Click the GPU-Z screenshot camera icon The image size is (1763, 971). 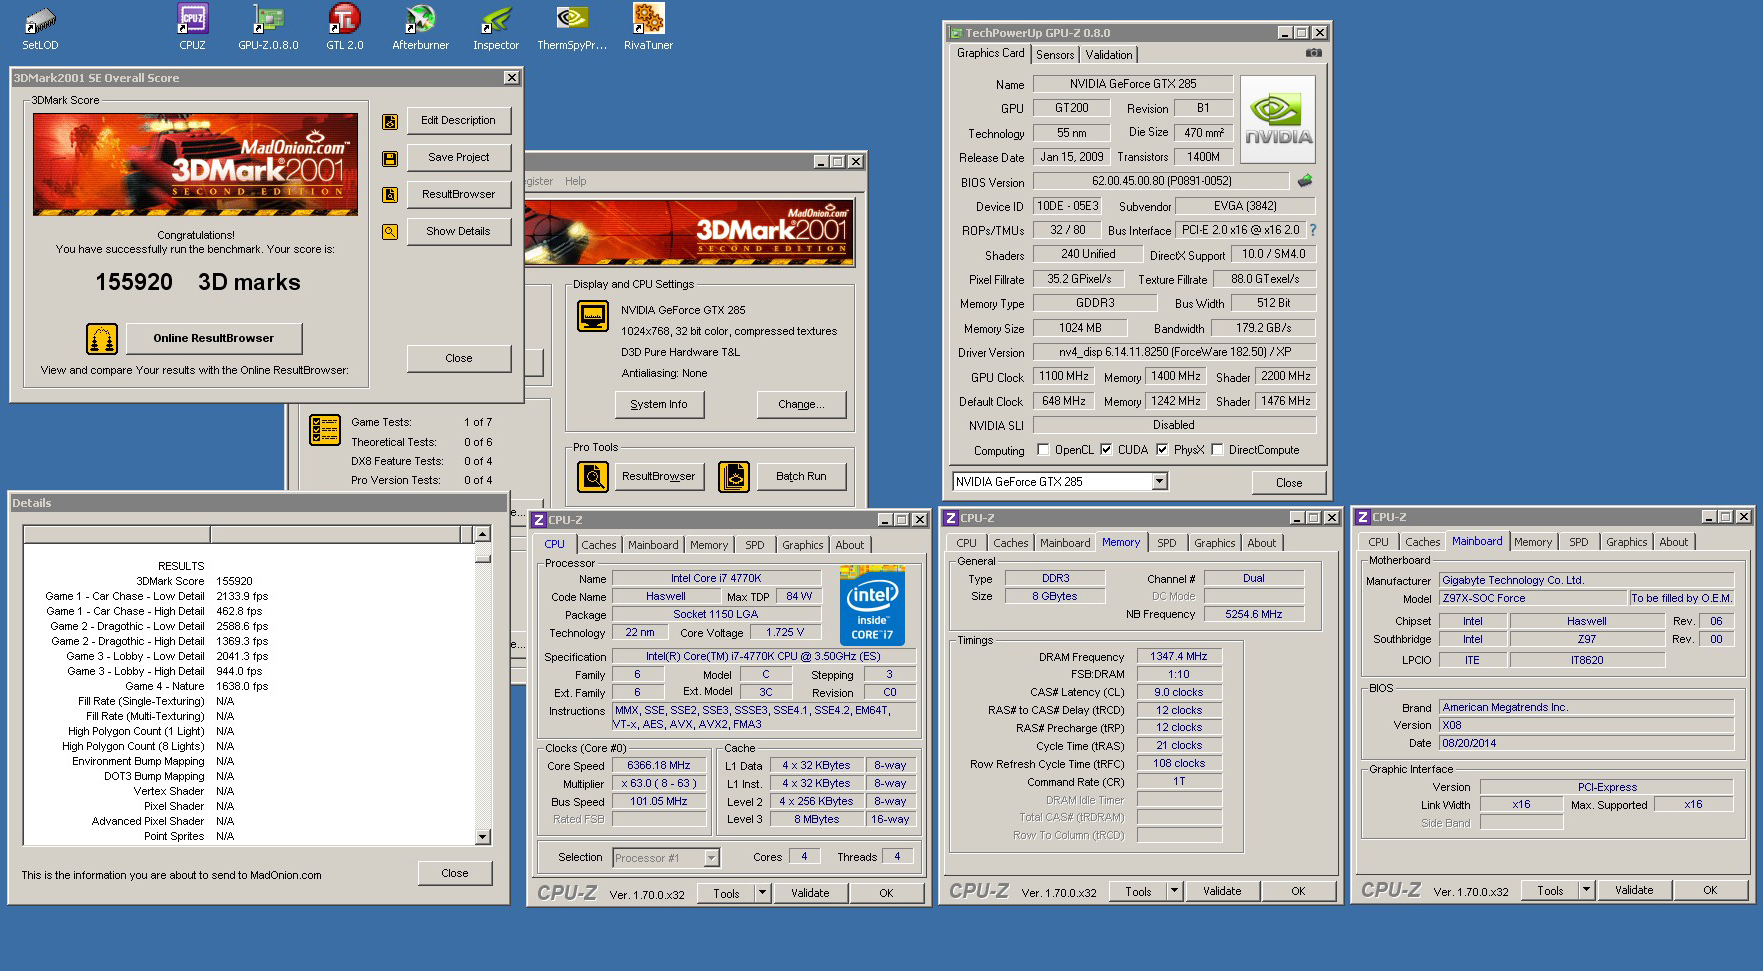(x=1314, y=53)
